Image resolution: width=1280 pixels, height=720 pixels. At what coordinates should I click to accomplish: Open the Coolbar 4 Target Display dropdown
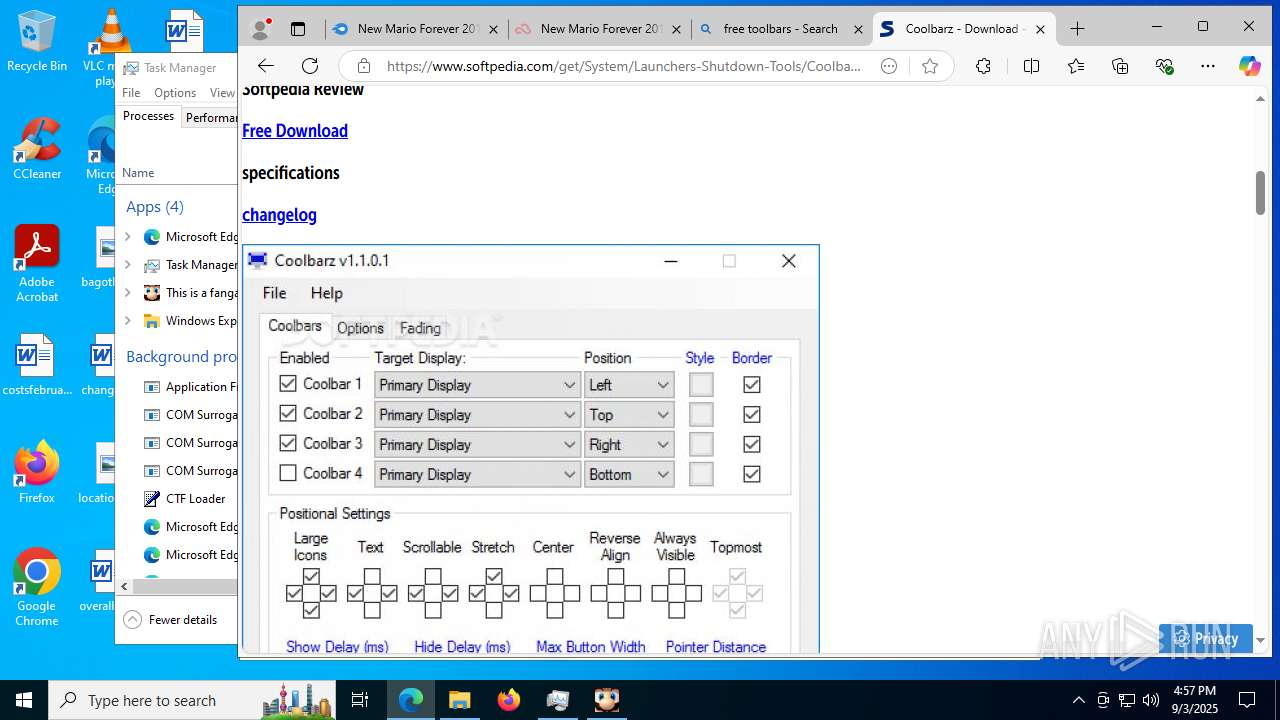(477, 475)
